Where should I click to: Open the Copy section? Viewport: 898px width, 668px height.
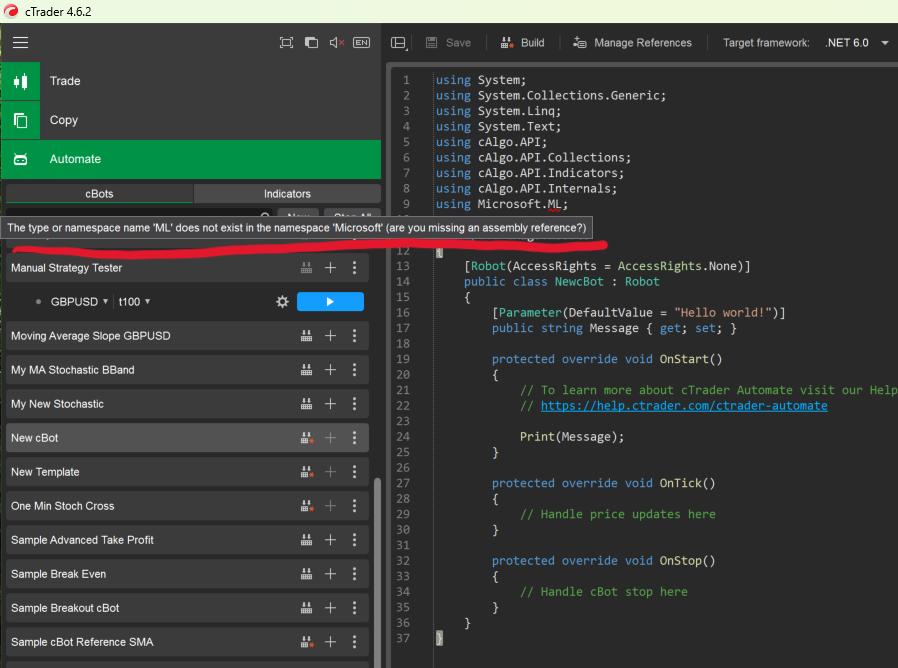(x=191, y=120)
